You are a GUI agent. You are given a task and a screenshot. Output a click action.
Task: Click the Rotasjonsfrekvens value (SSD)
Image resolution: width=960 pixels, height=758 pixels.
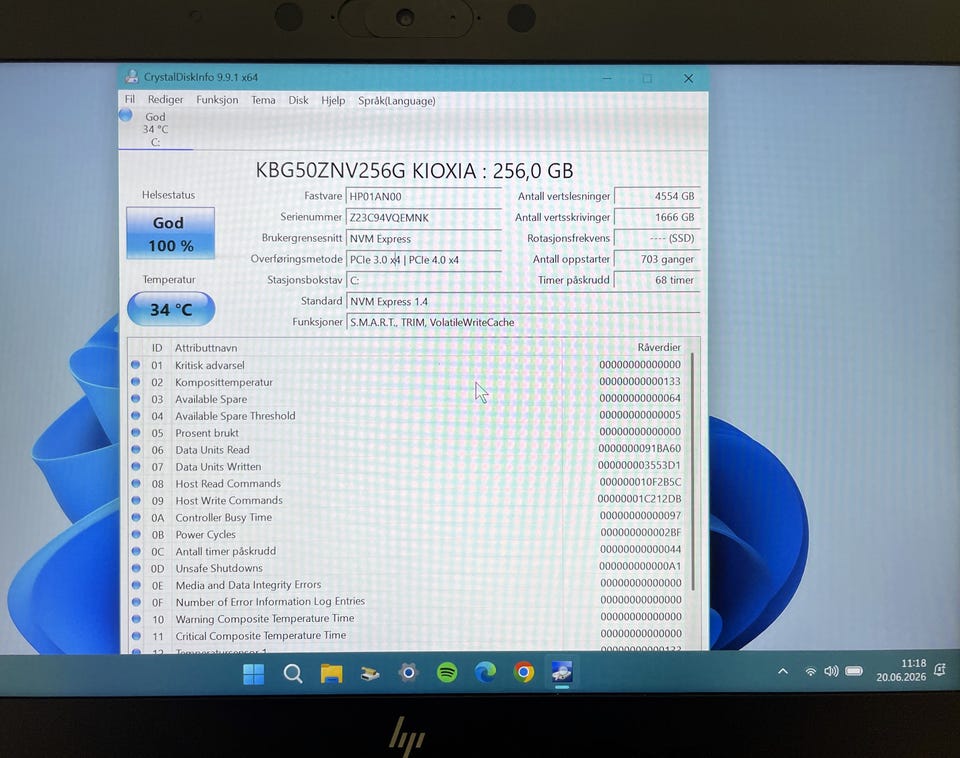[656, 238]
